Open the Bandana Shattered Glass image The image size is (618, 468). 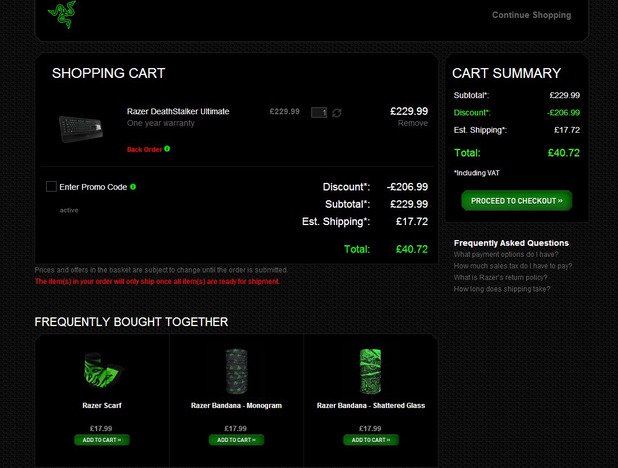[370, 371]
